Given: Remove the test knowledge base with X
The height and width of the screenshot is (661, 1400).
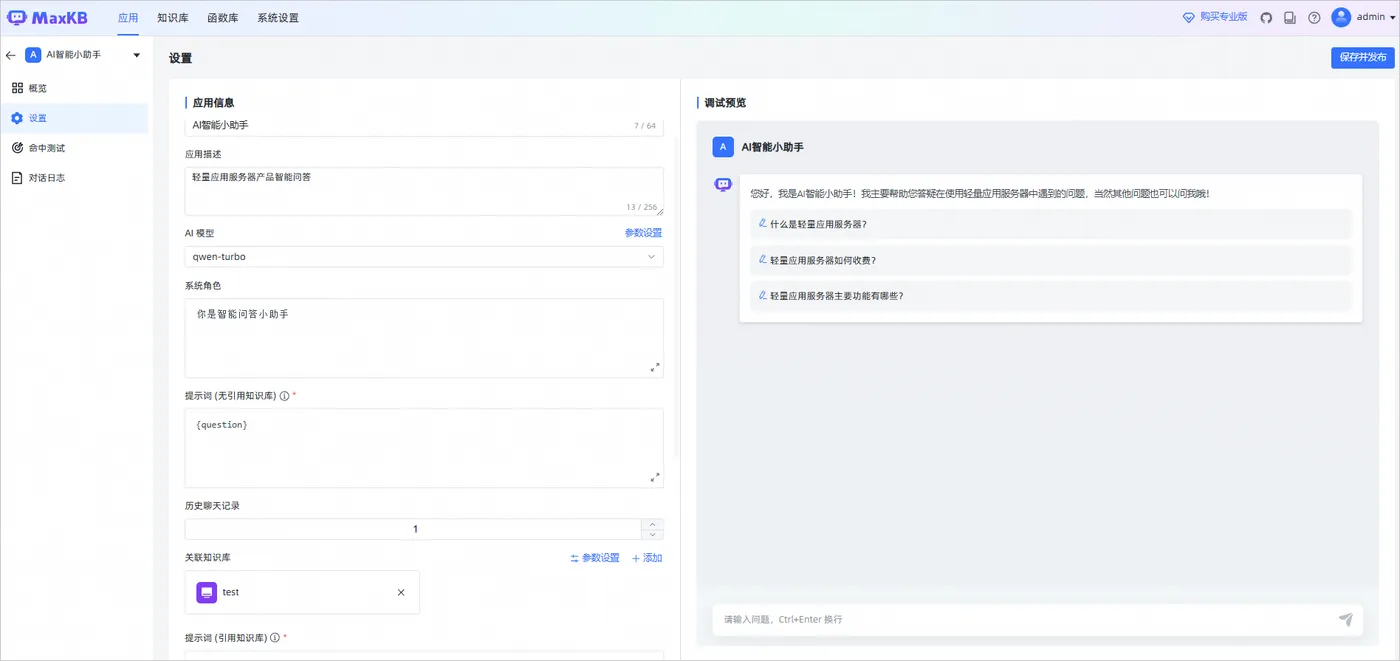Looking at the screenshot, I should [401, 592].
